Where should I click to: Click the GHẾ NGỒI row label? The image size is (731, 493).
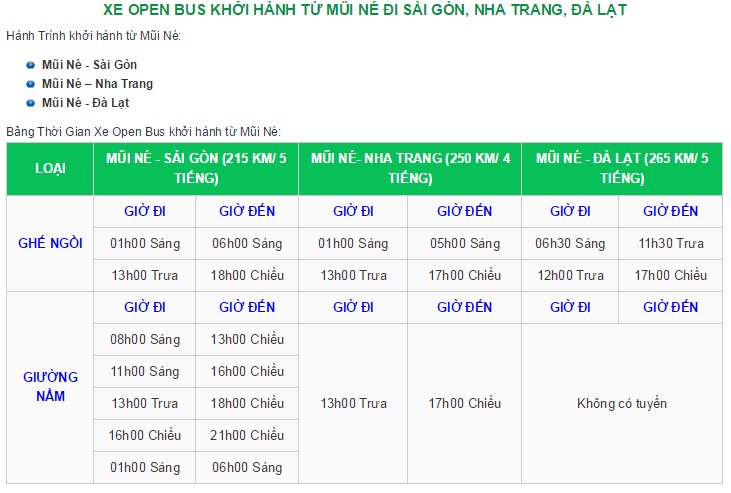coord(50,243)
